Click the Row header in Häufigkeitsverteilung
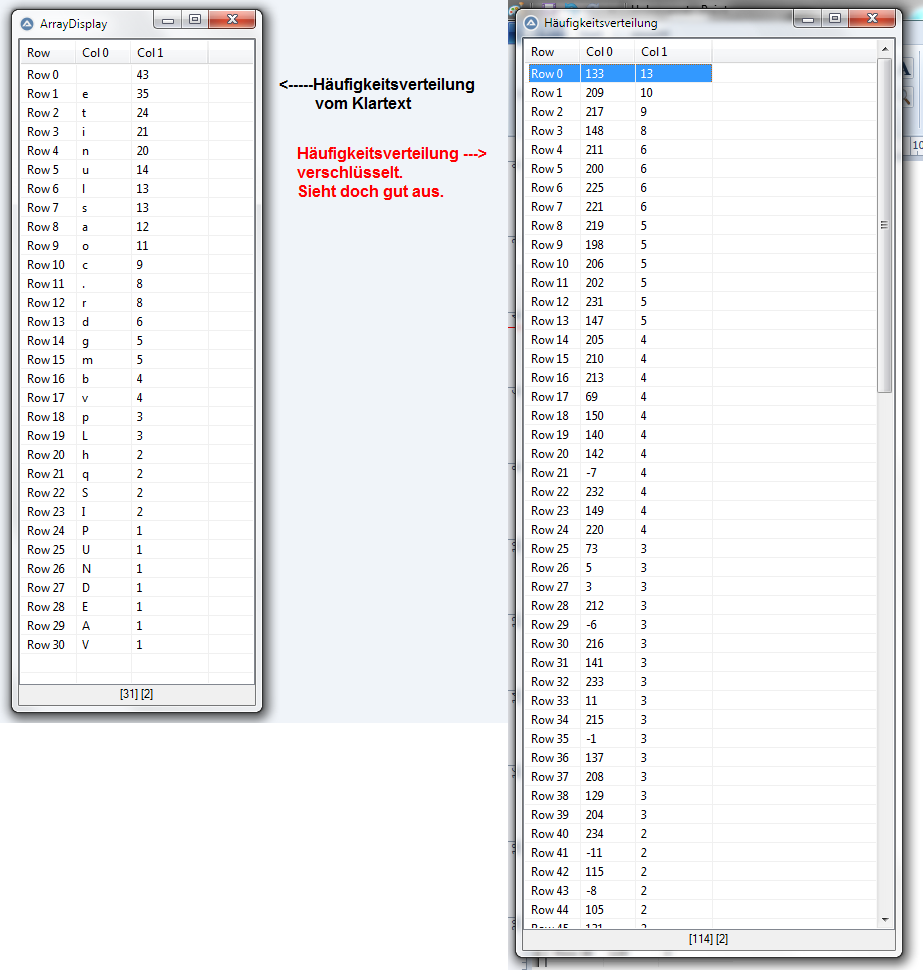 [x=543, y=52]
